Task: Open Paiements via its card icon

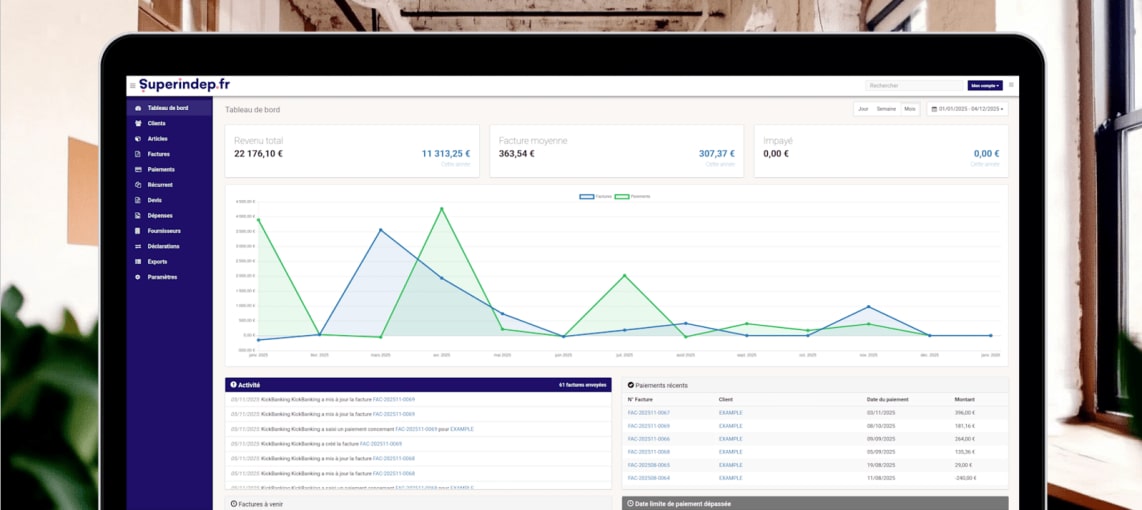Action: click(138, 170)
